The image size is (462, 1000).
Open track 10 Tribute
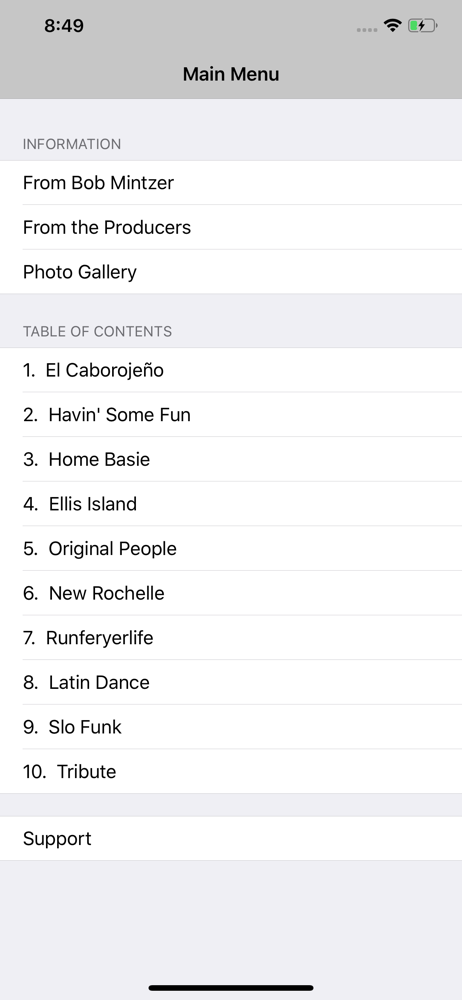pos(231,772)
